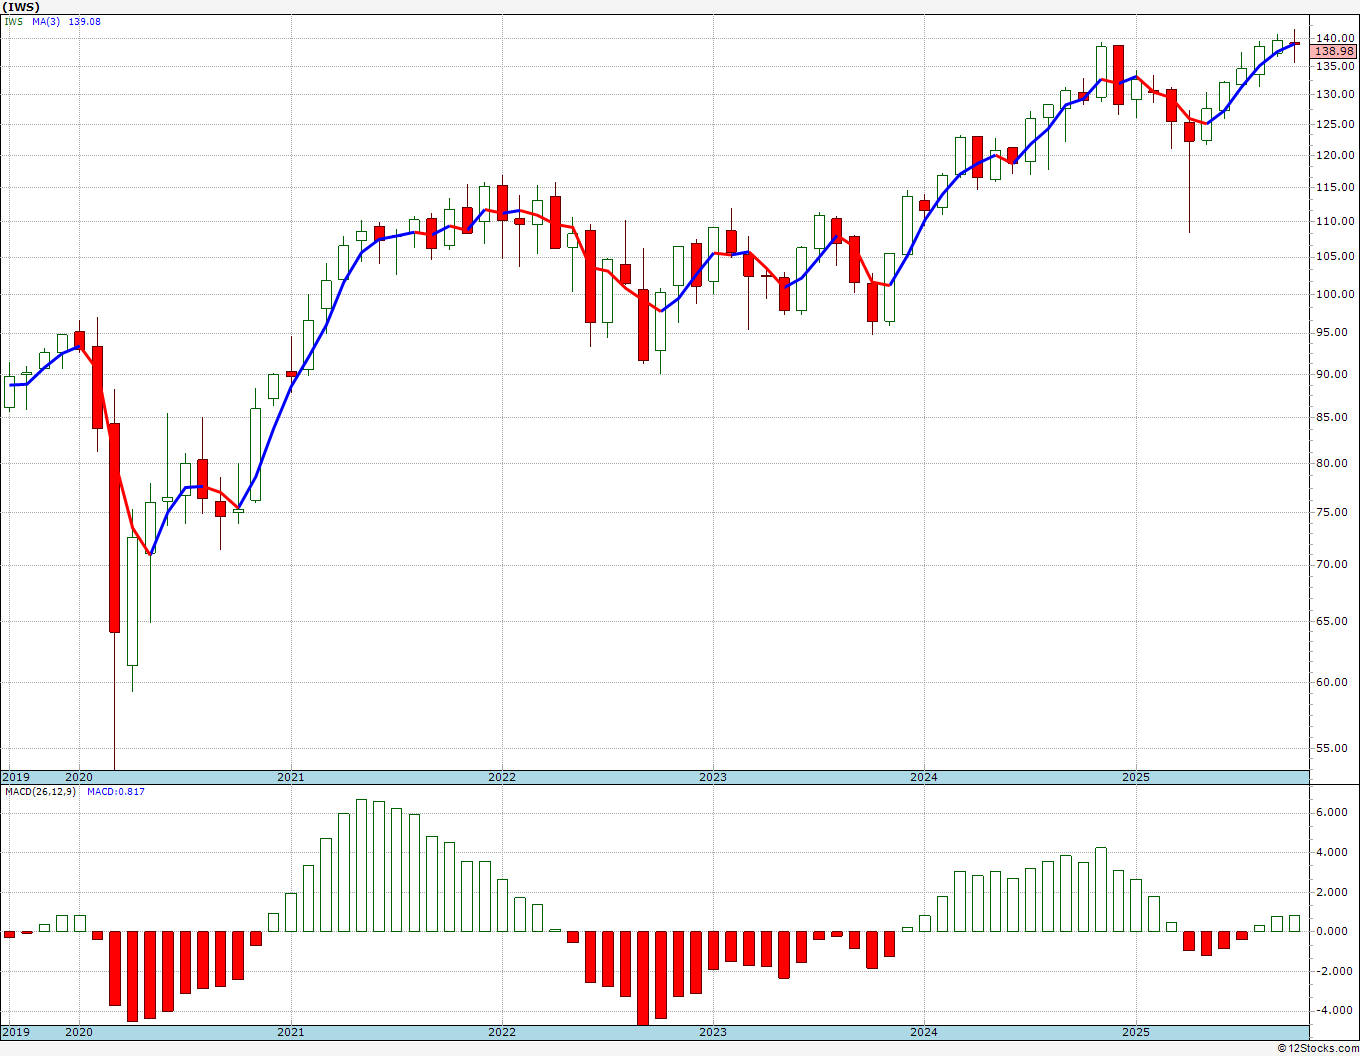Screen dimensions: 1360x1056
Task: Select the MACD:0.817 value readout
Action: tap(116, 792)
